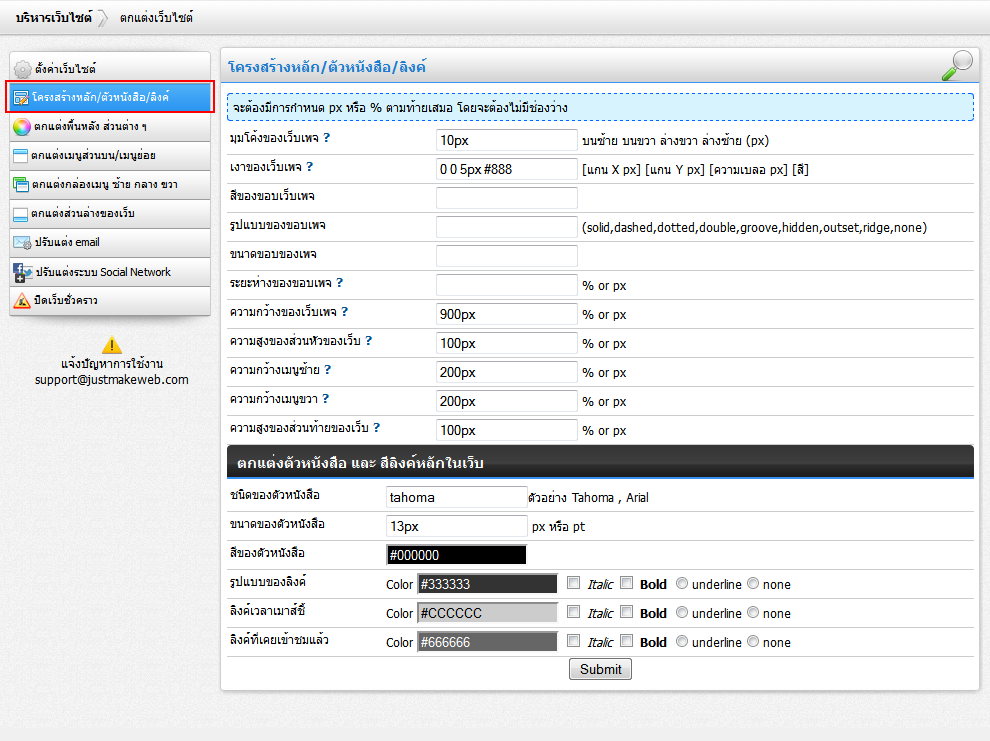
Task: Click the empty รูปแบบของขอบเพจ field
Action: [506, 227]
